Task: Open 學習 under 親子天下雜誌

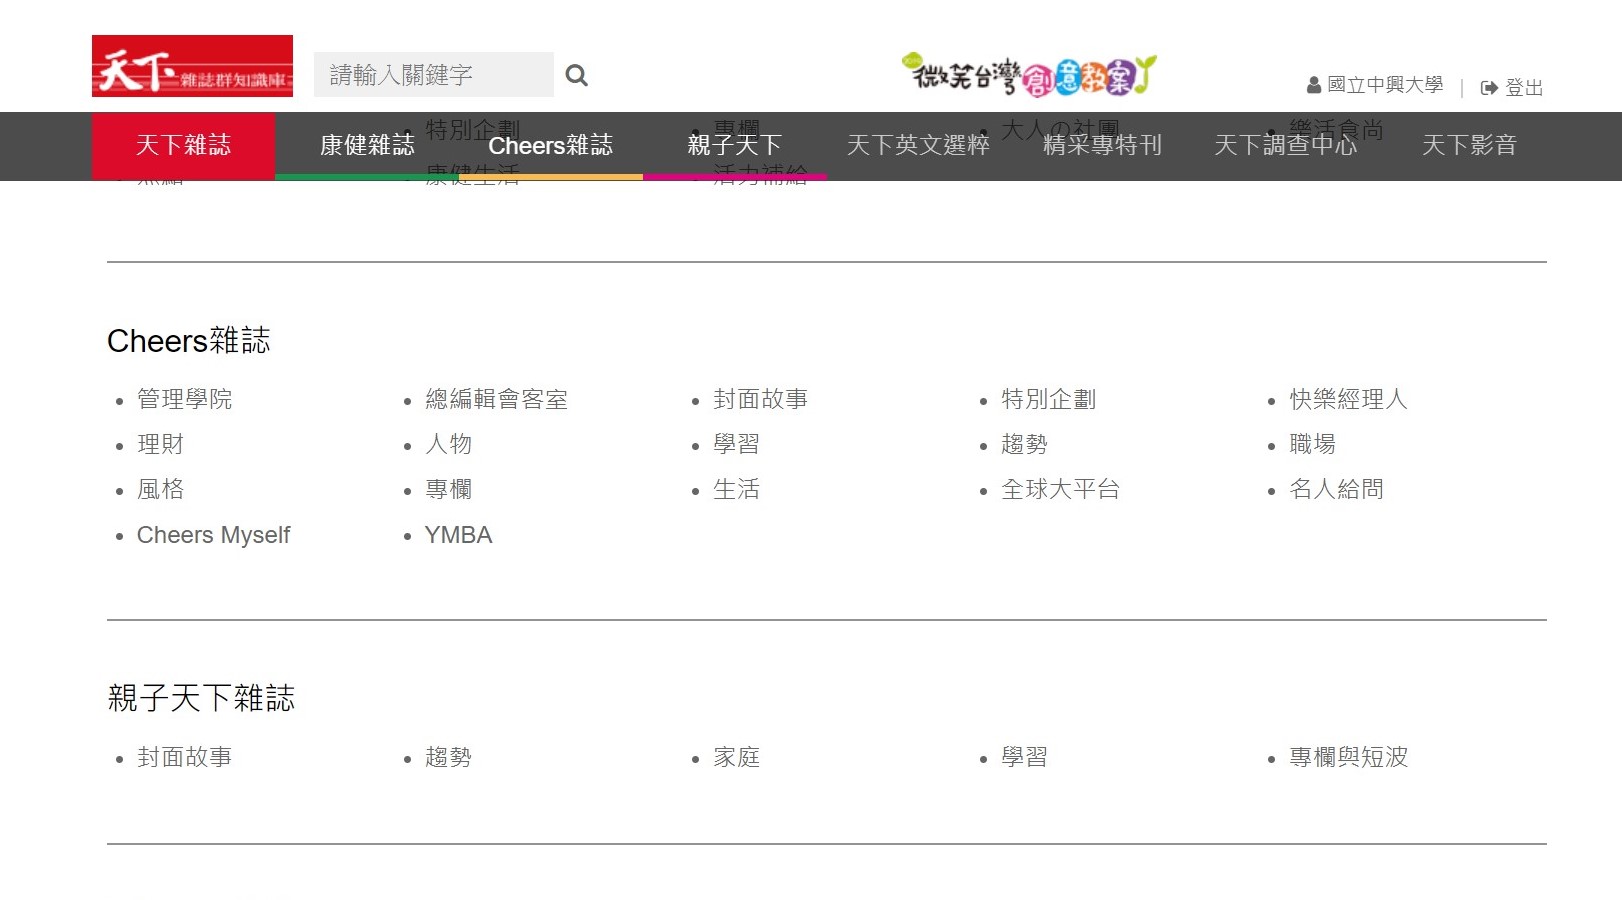Action: tap(1024, 758)
